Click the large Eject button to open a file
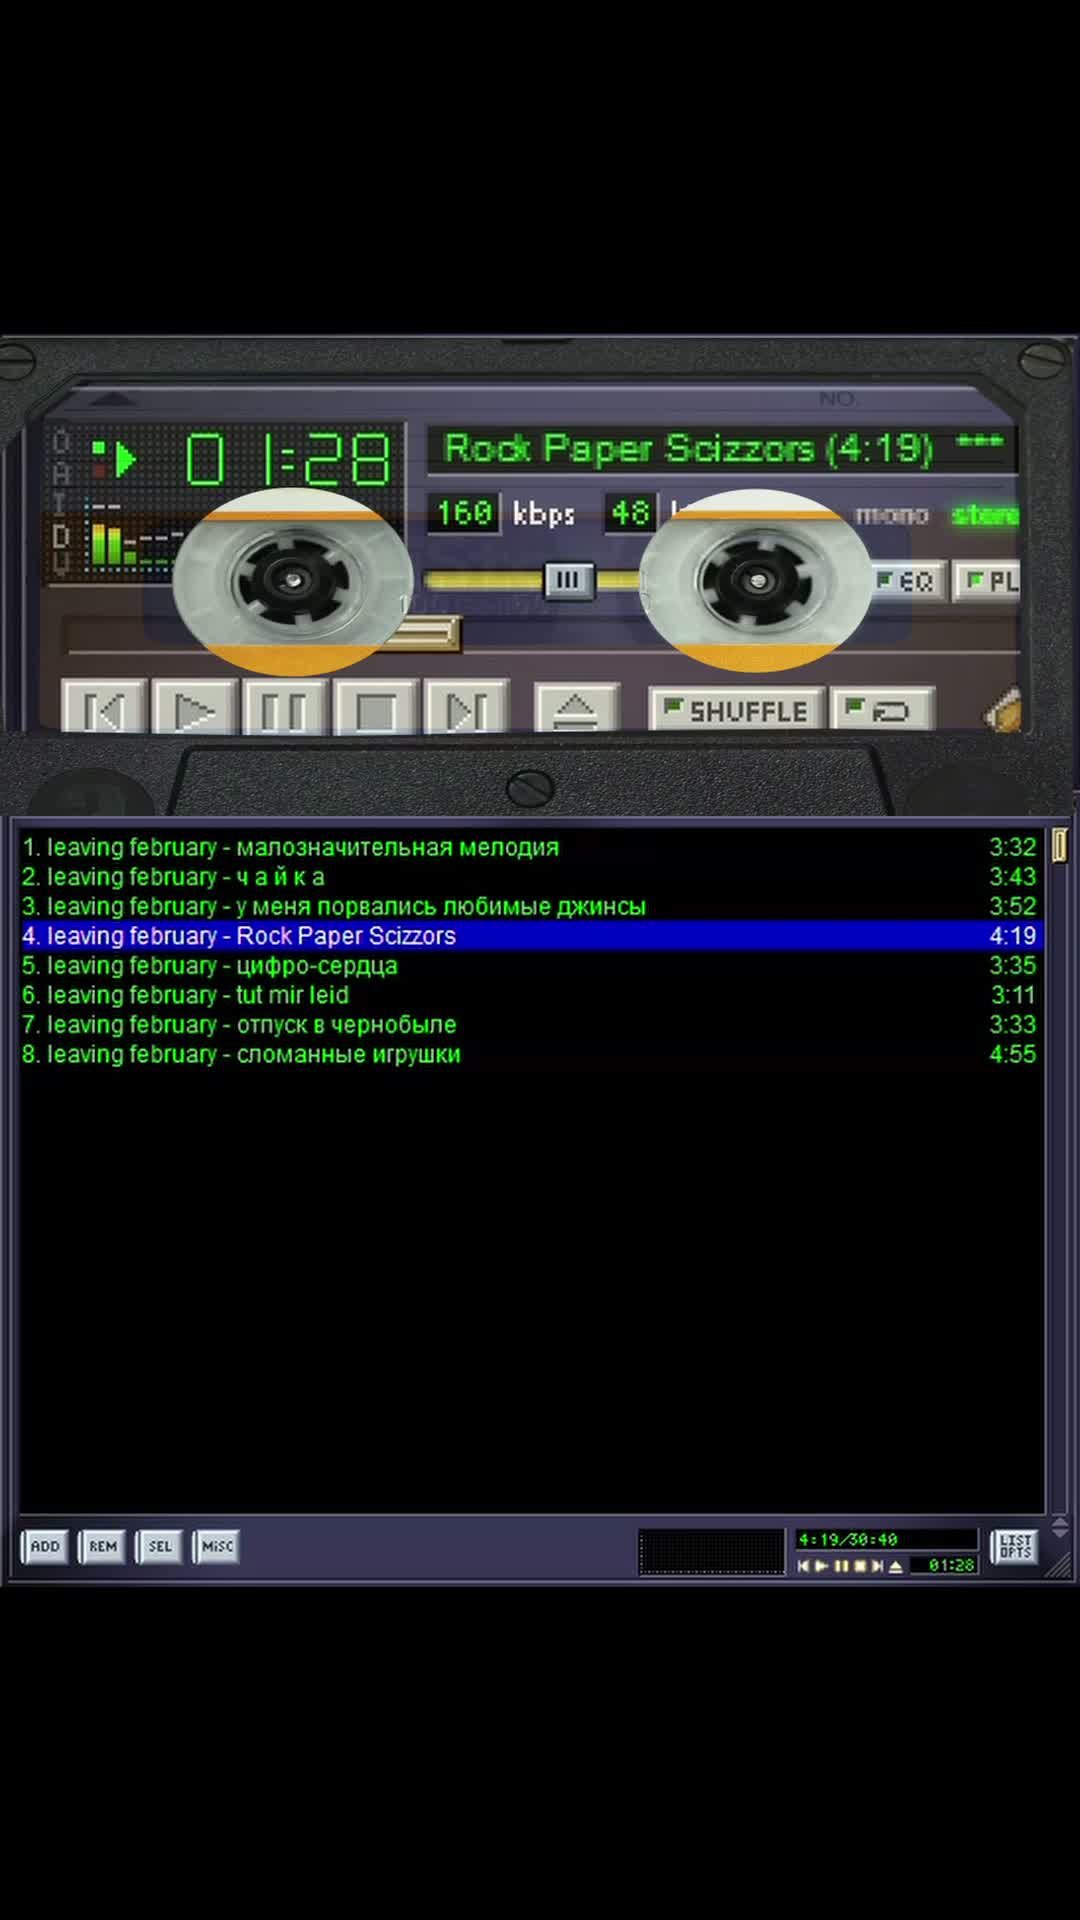This screenshot has height=1920, width=1080. point(576,710)
